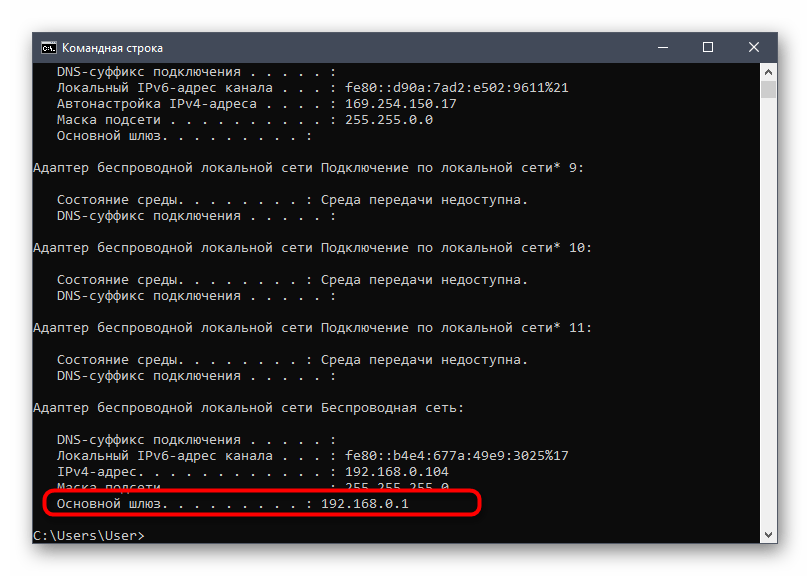810x576 pixels.
Task: Click the IPv4 address 192.168.0.104
Action: tap(396, 472)
